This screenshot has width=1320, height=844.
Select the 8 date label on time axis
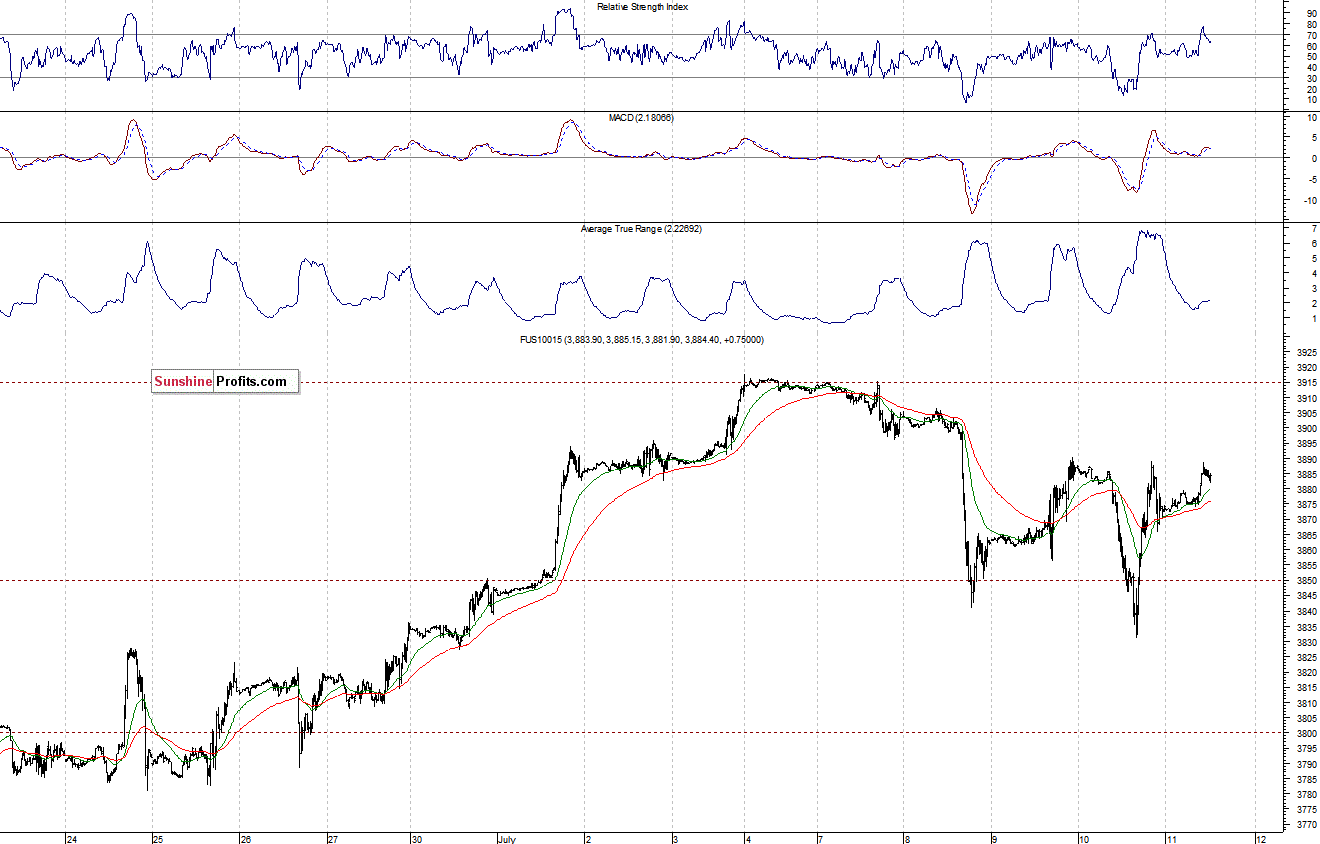907,838
